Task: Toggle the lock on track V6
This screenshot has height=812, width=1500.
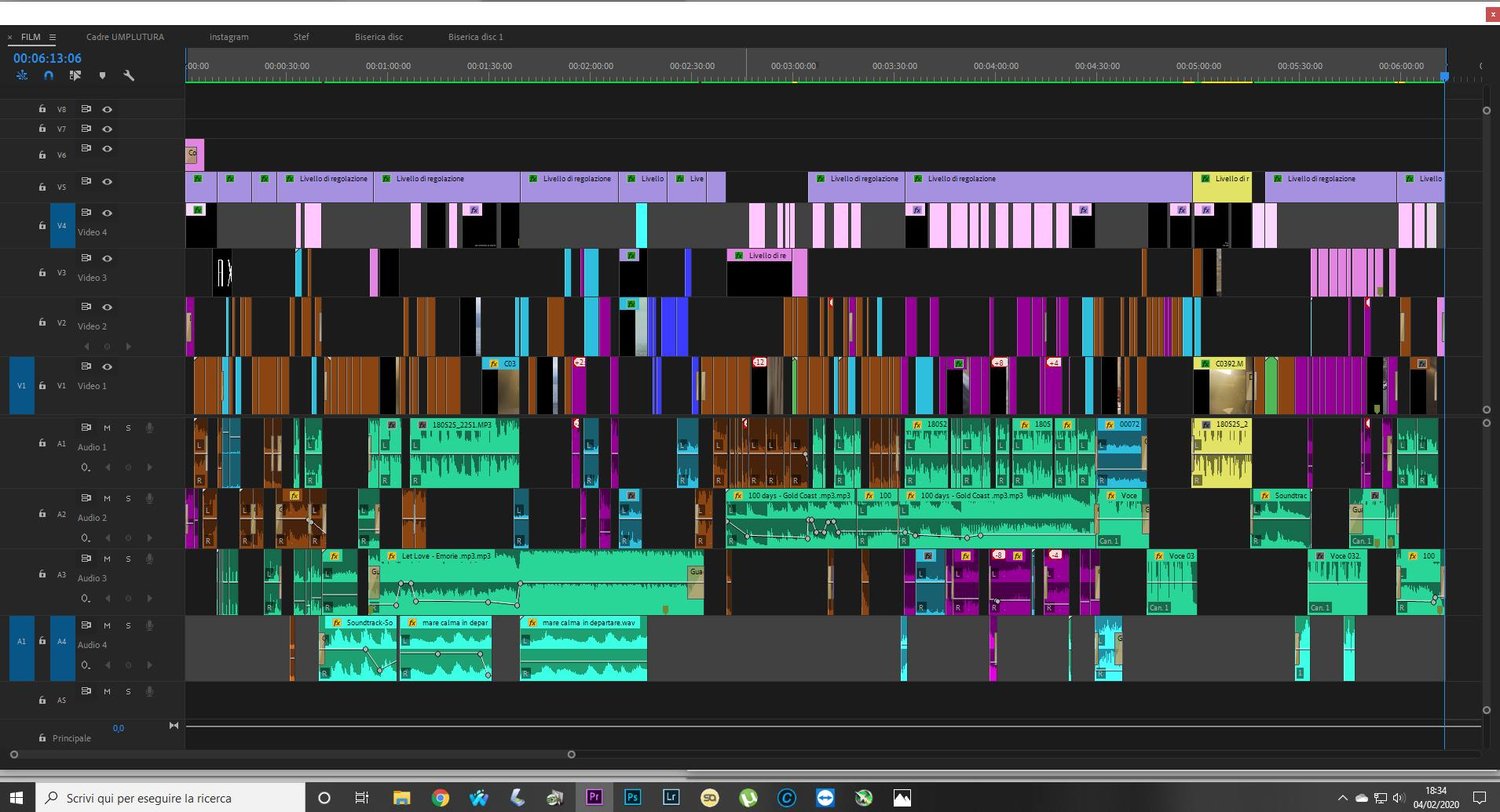Action: click(x=42, y=155)
